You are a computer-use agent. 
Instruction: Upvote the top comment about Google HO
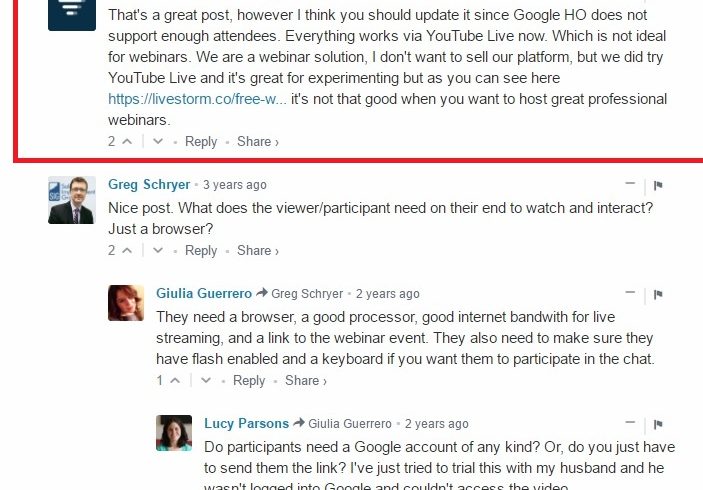[127, 142]
